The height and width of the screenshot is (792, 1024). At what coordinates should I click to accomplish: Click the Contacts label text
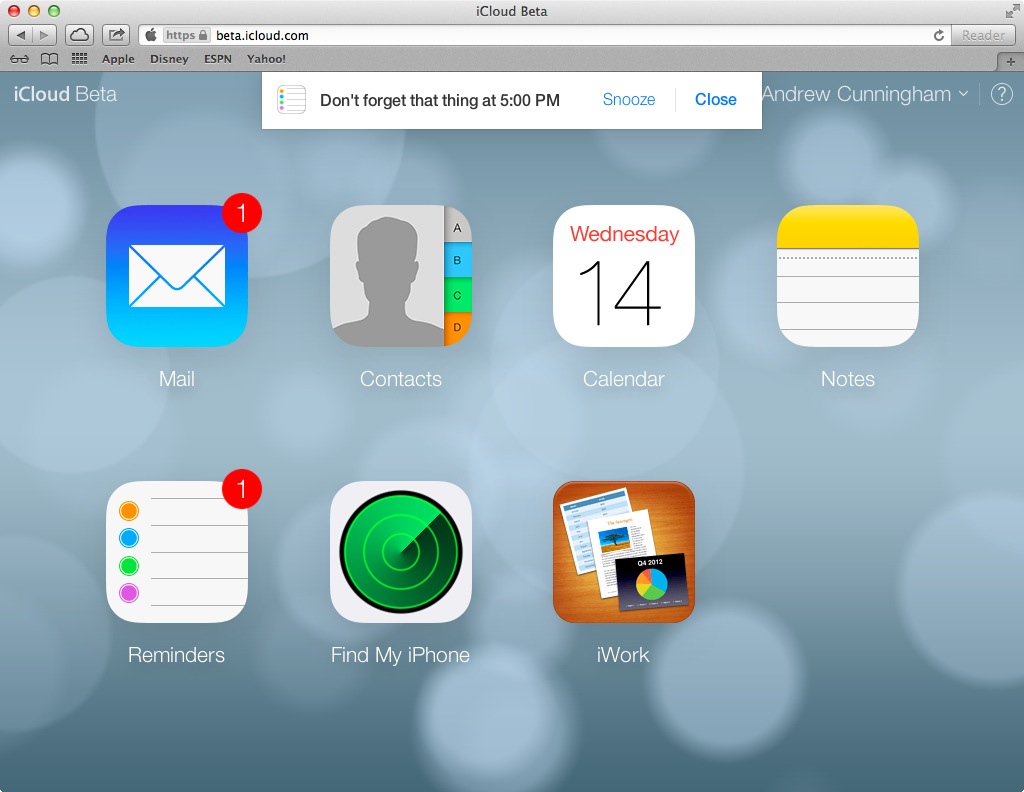401,379
